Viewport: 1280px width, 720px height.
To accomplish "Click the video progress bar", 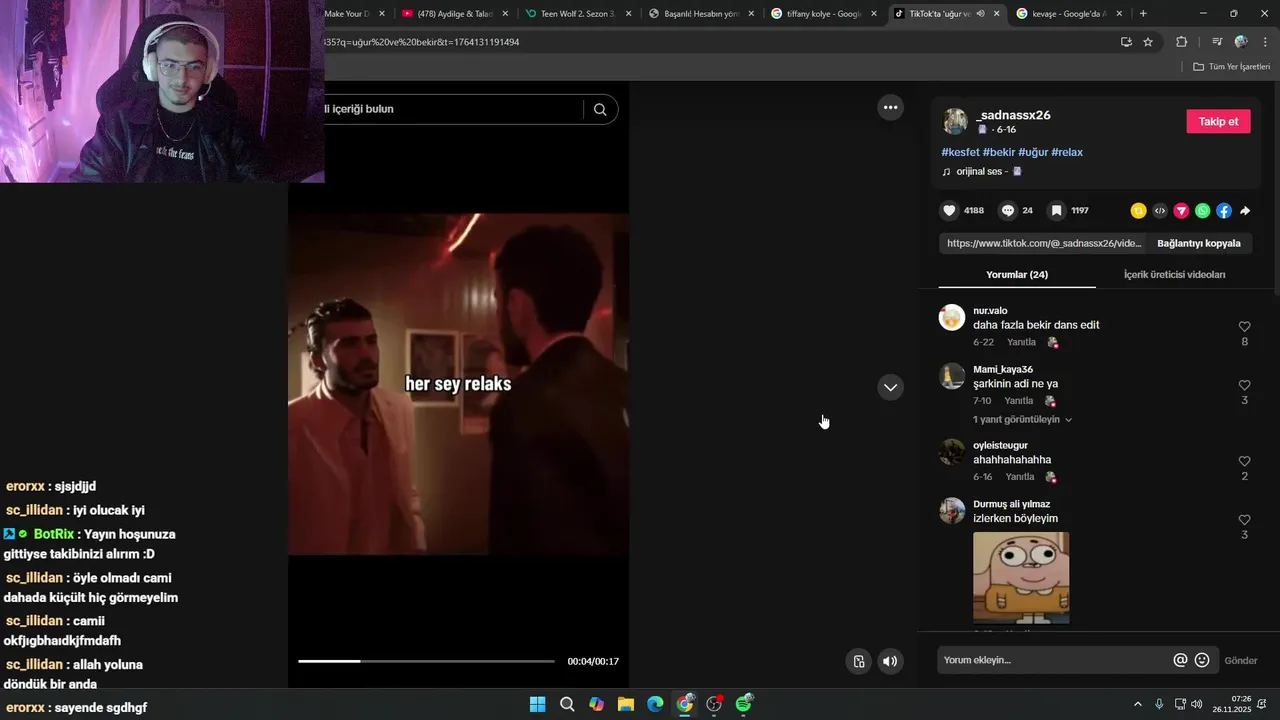I will [x=426, y=661].
